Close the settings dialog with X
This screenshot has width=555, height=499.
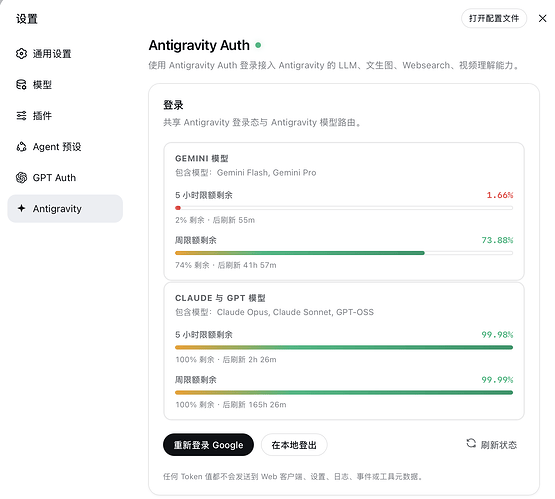coord(542,18)
